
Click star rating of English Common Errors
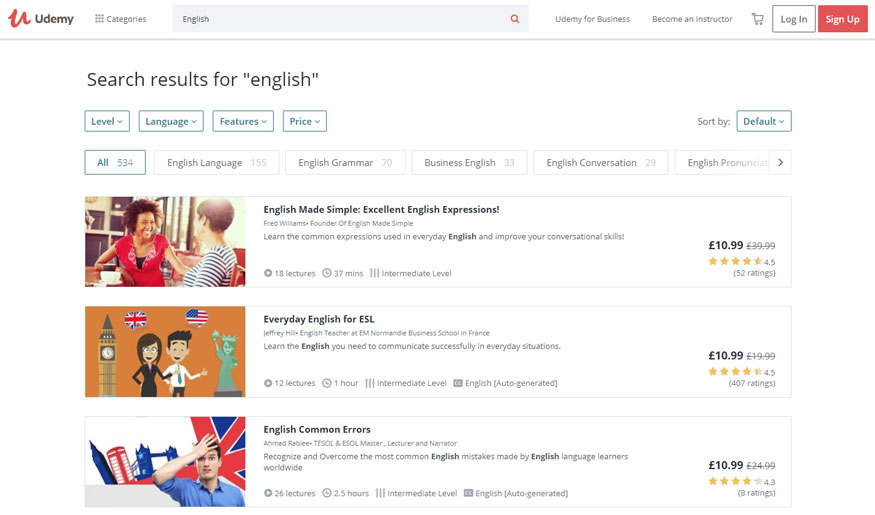(735, 481)
